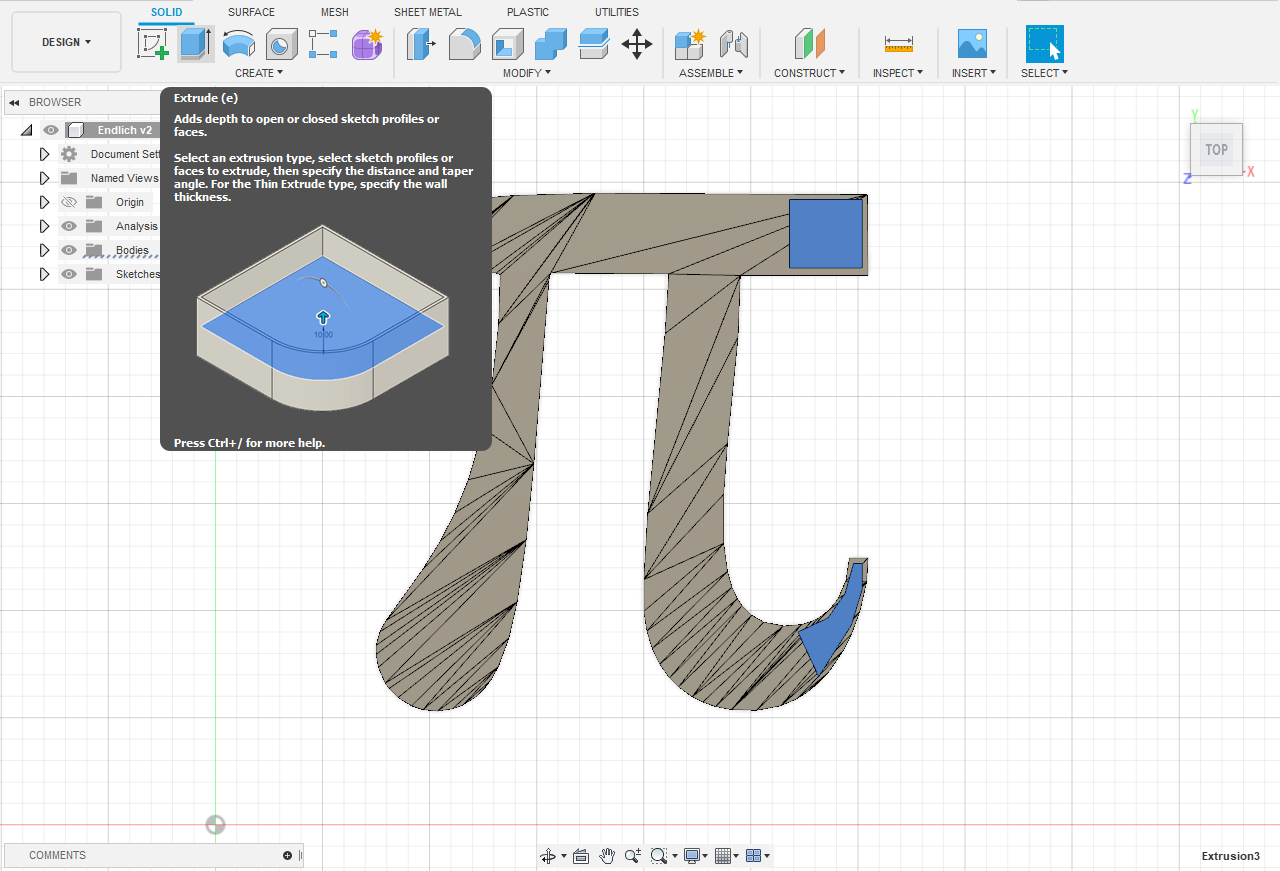Open the SHEET METAL ribbon tab
This screenshot has width=1280, height=871.
427,12
